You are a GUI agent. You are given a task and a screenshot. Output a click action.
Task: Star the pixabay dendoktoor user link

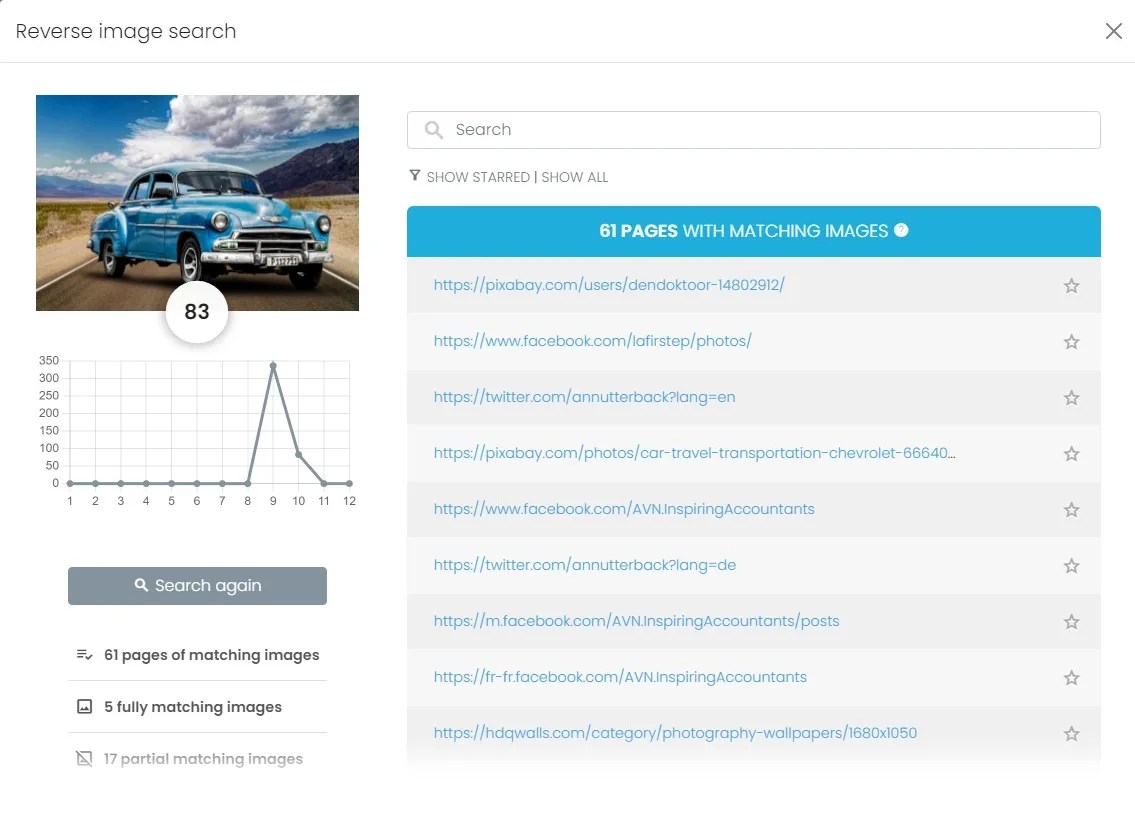coord(1071,286)
